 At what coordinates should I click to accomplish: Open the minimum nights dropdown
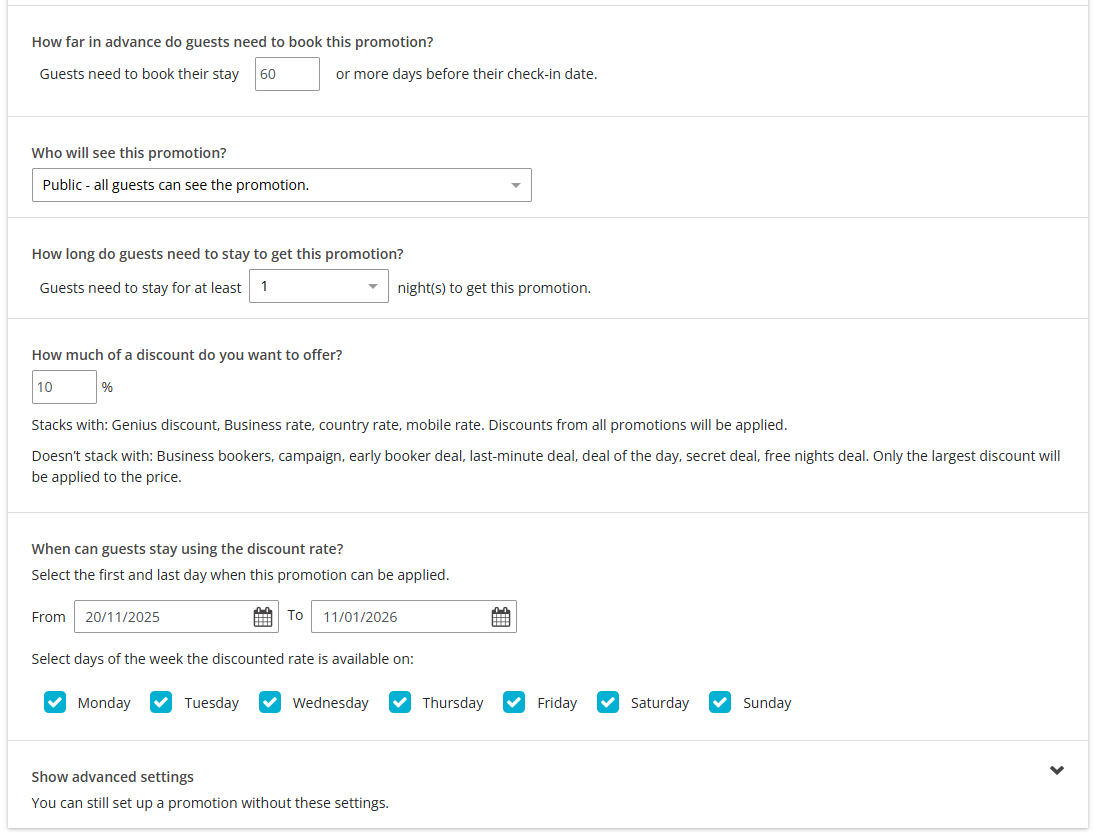(x=318, y=287)
